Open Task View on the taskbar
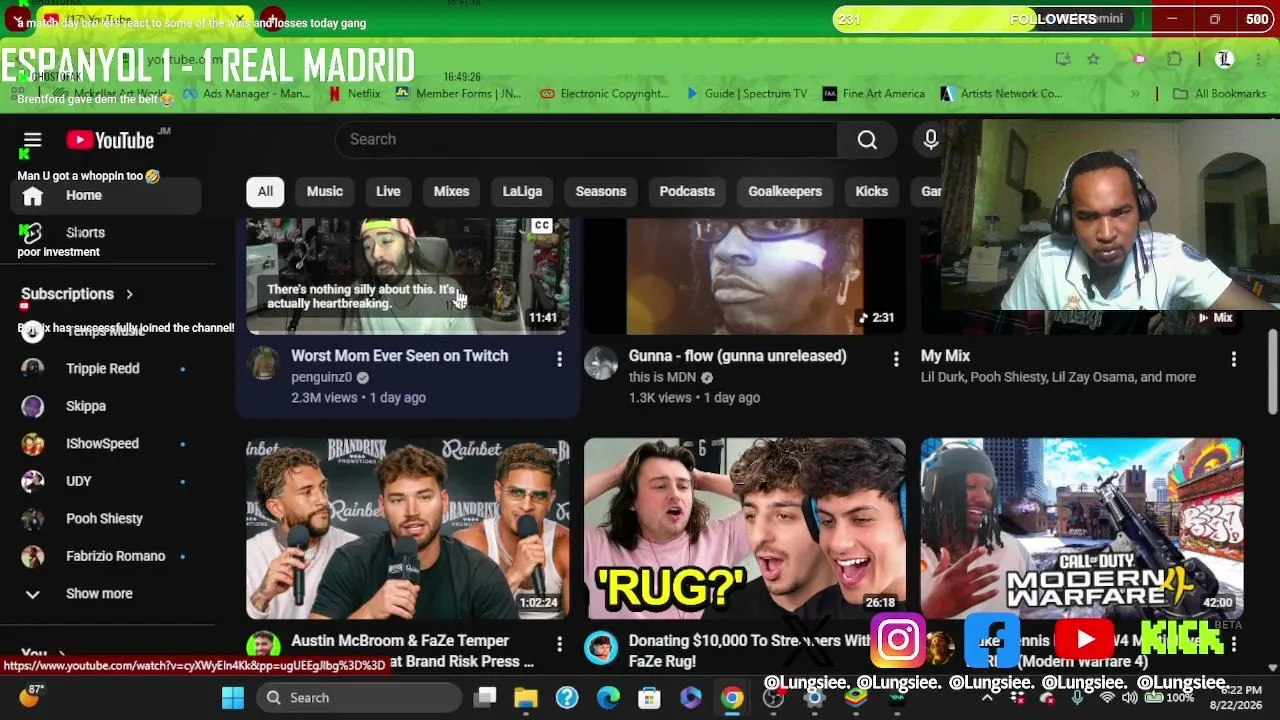The height and width of the screenshot is (720, 1280). coord(485,698)
